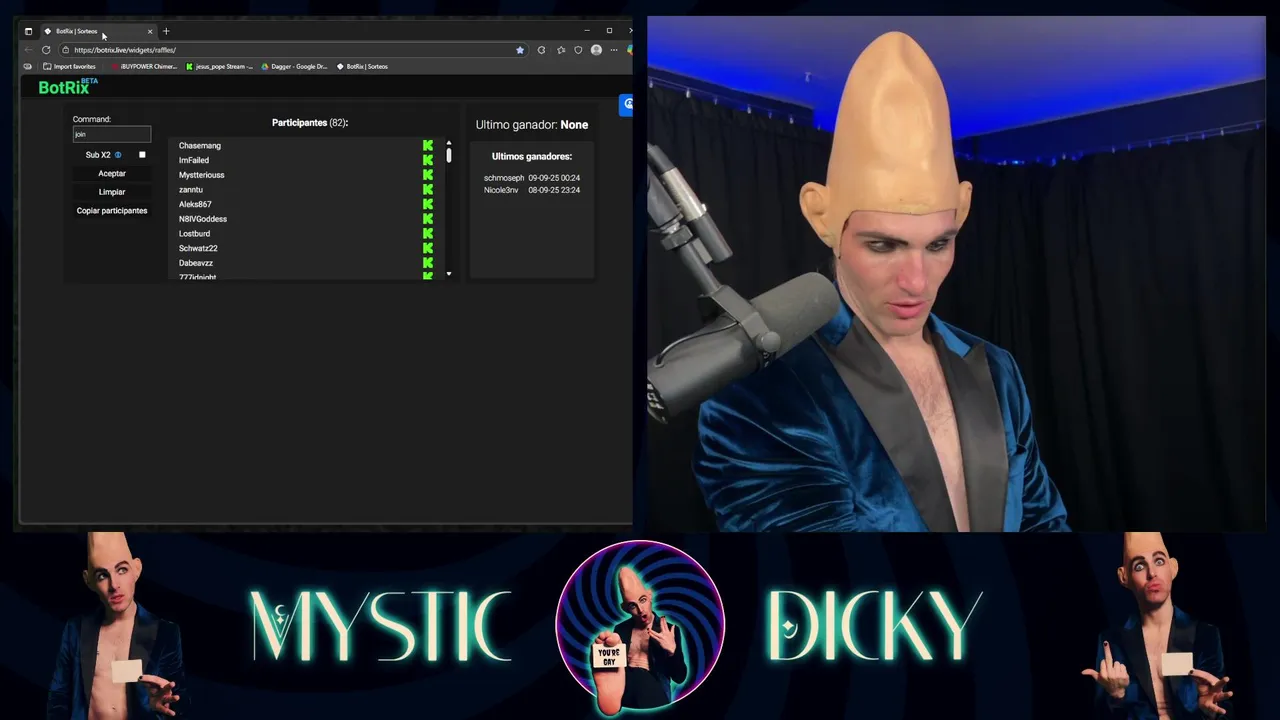Click the Kick icon beside Aleks867
Viewport: 1280px width, 720px height.
(428, 204)
